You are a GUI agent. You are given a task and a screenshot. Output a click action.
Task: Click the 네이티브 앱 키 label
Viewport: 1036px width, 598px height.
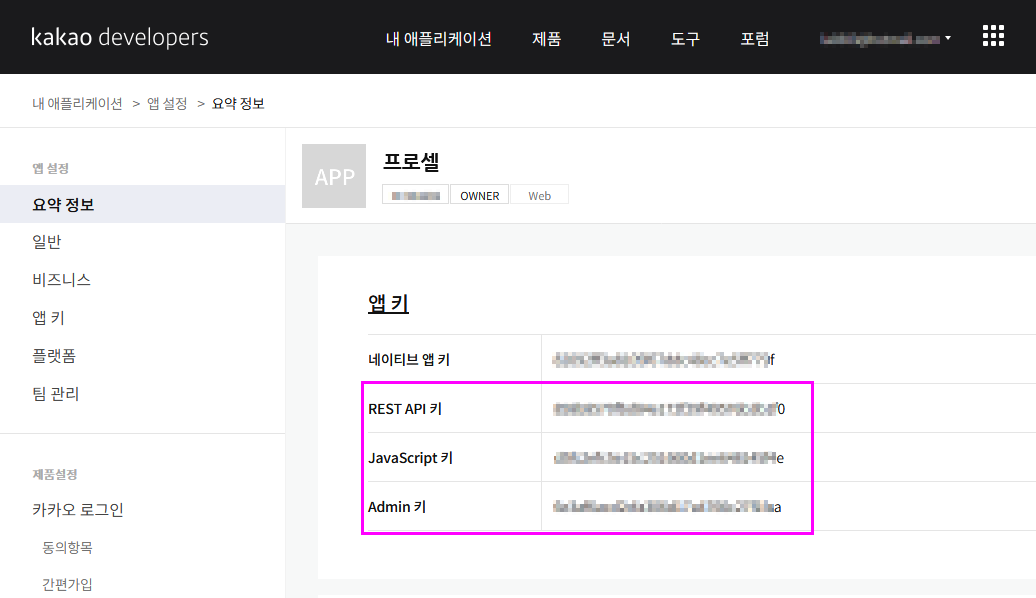click(x=409, y=359)
